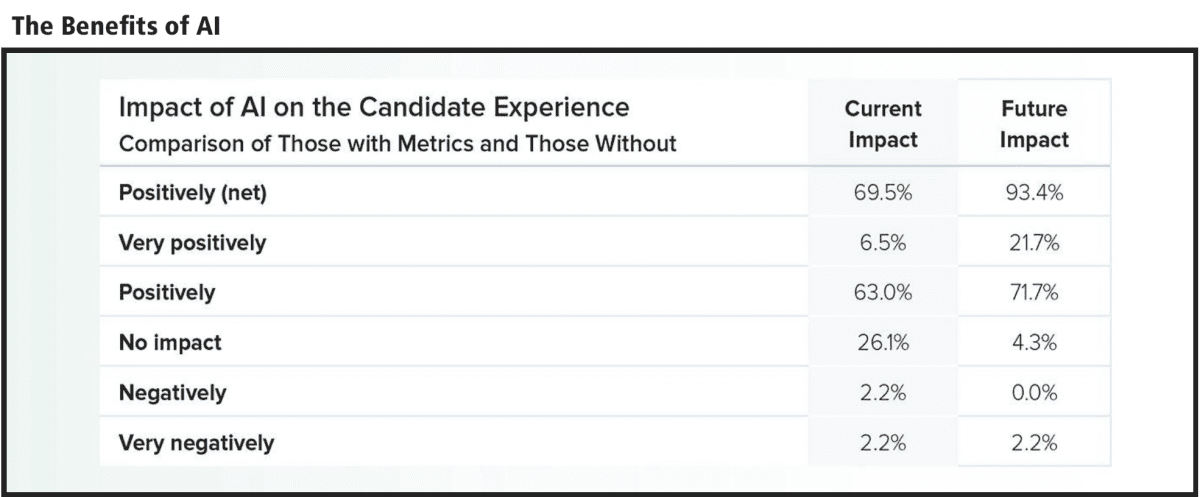Click the Current Impact column header
The height and width of the screenshot is (497, 1200).
tap(883, 124)
